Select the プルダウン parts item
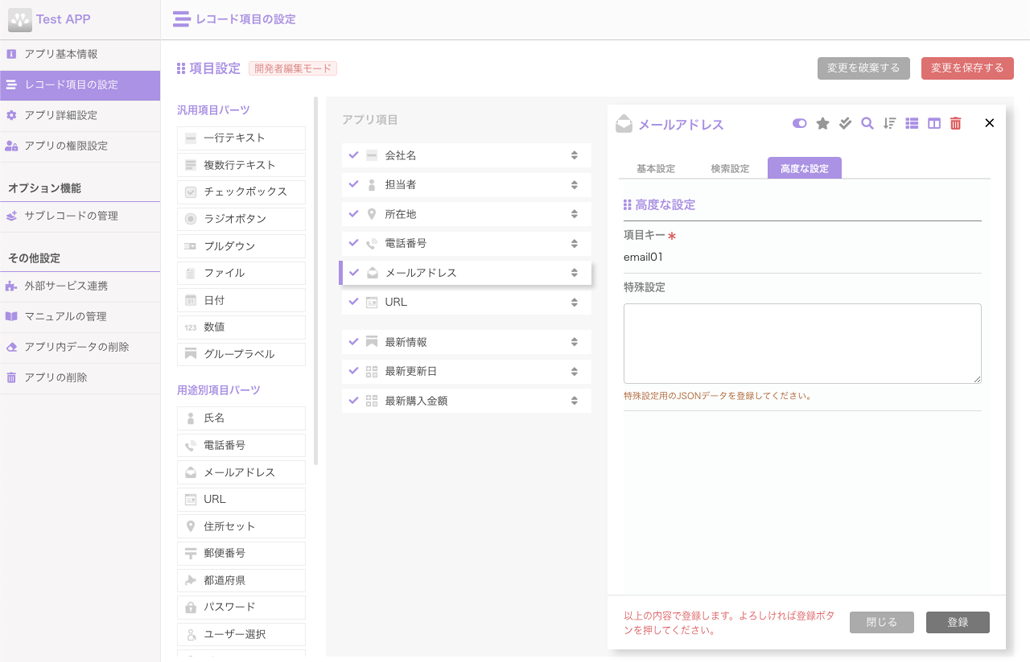Viewport: 1030px width, 662px height. (x=241, y=246)
